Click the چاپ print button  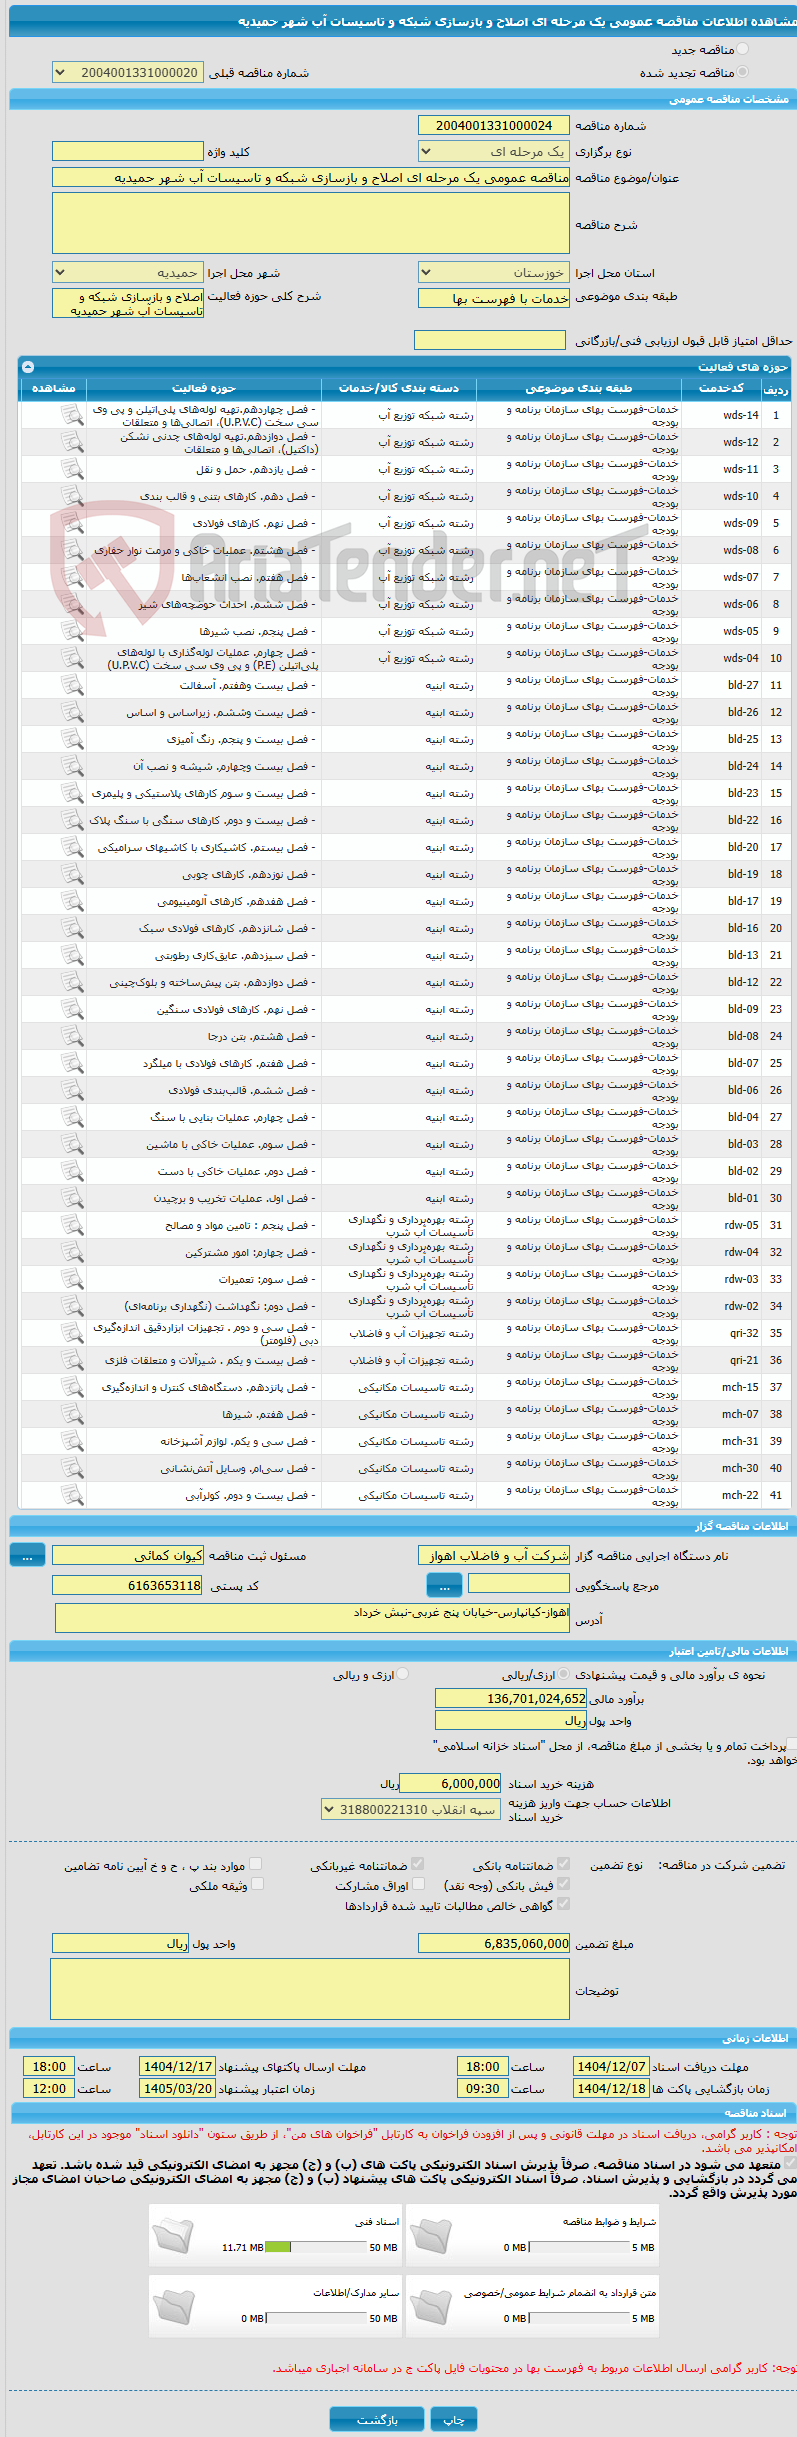pyautogui.click(x=454, y=2419)
